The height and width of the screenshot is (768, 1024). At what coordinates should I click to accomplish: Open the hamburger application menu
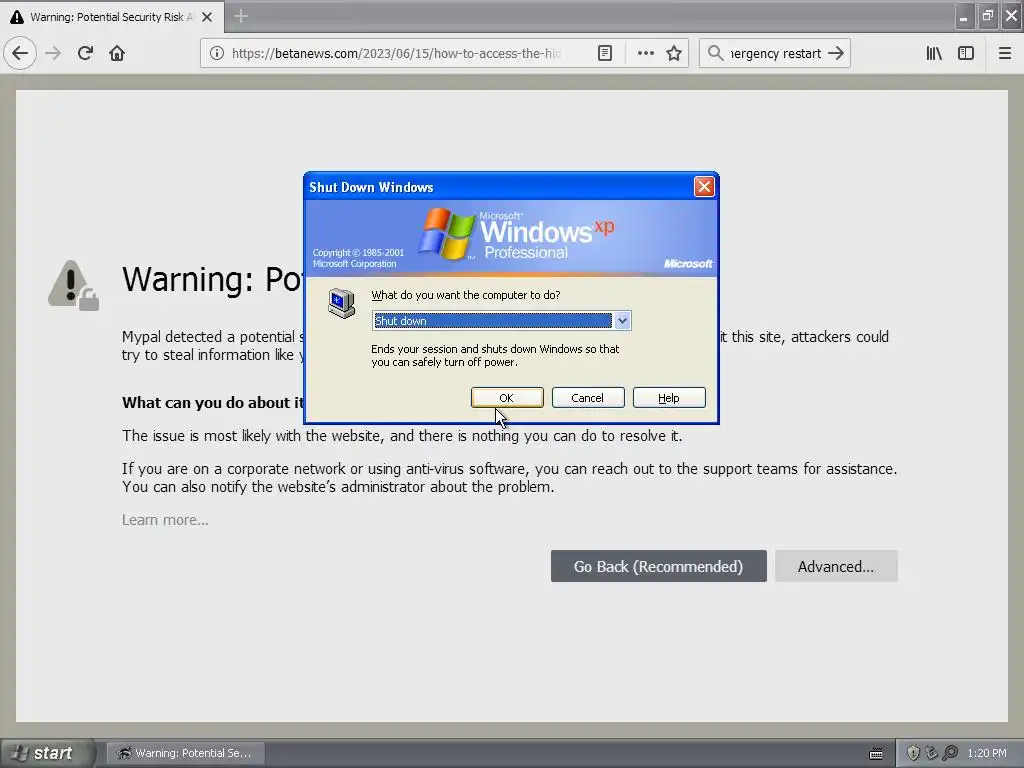coord(1005,54)
